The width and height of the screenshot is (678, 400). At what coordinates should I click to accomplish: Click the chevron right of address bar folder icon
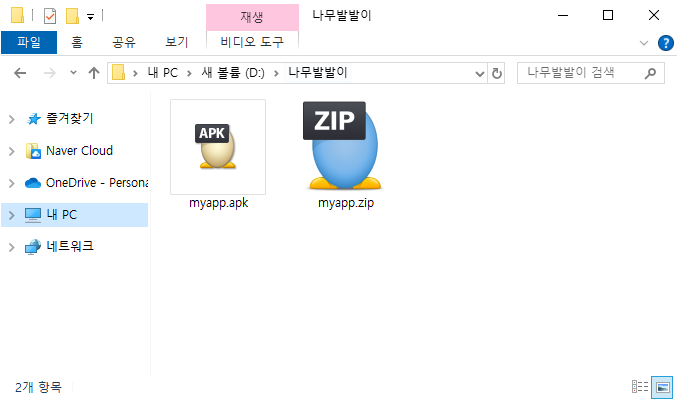[135, 74]
